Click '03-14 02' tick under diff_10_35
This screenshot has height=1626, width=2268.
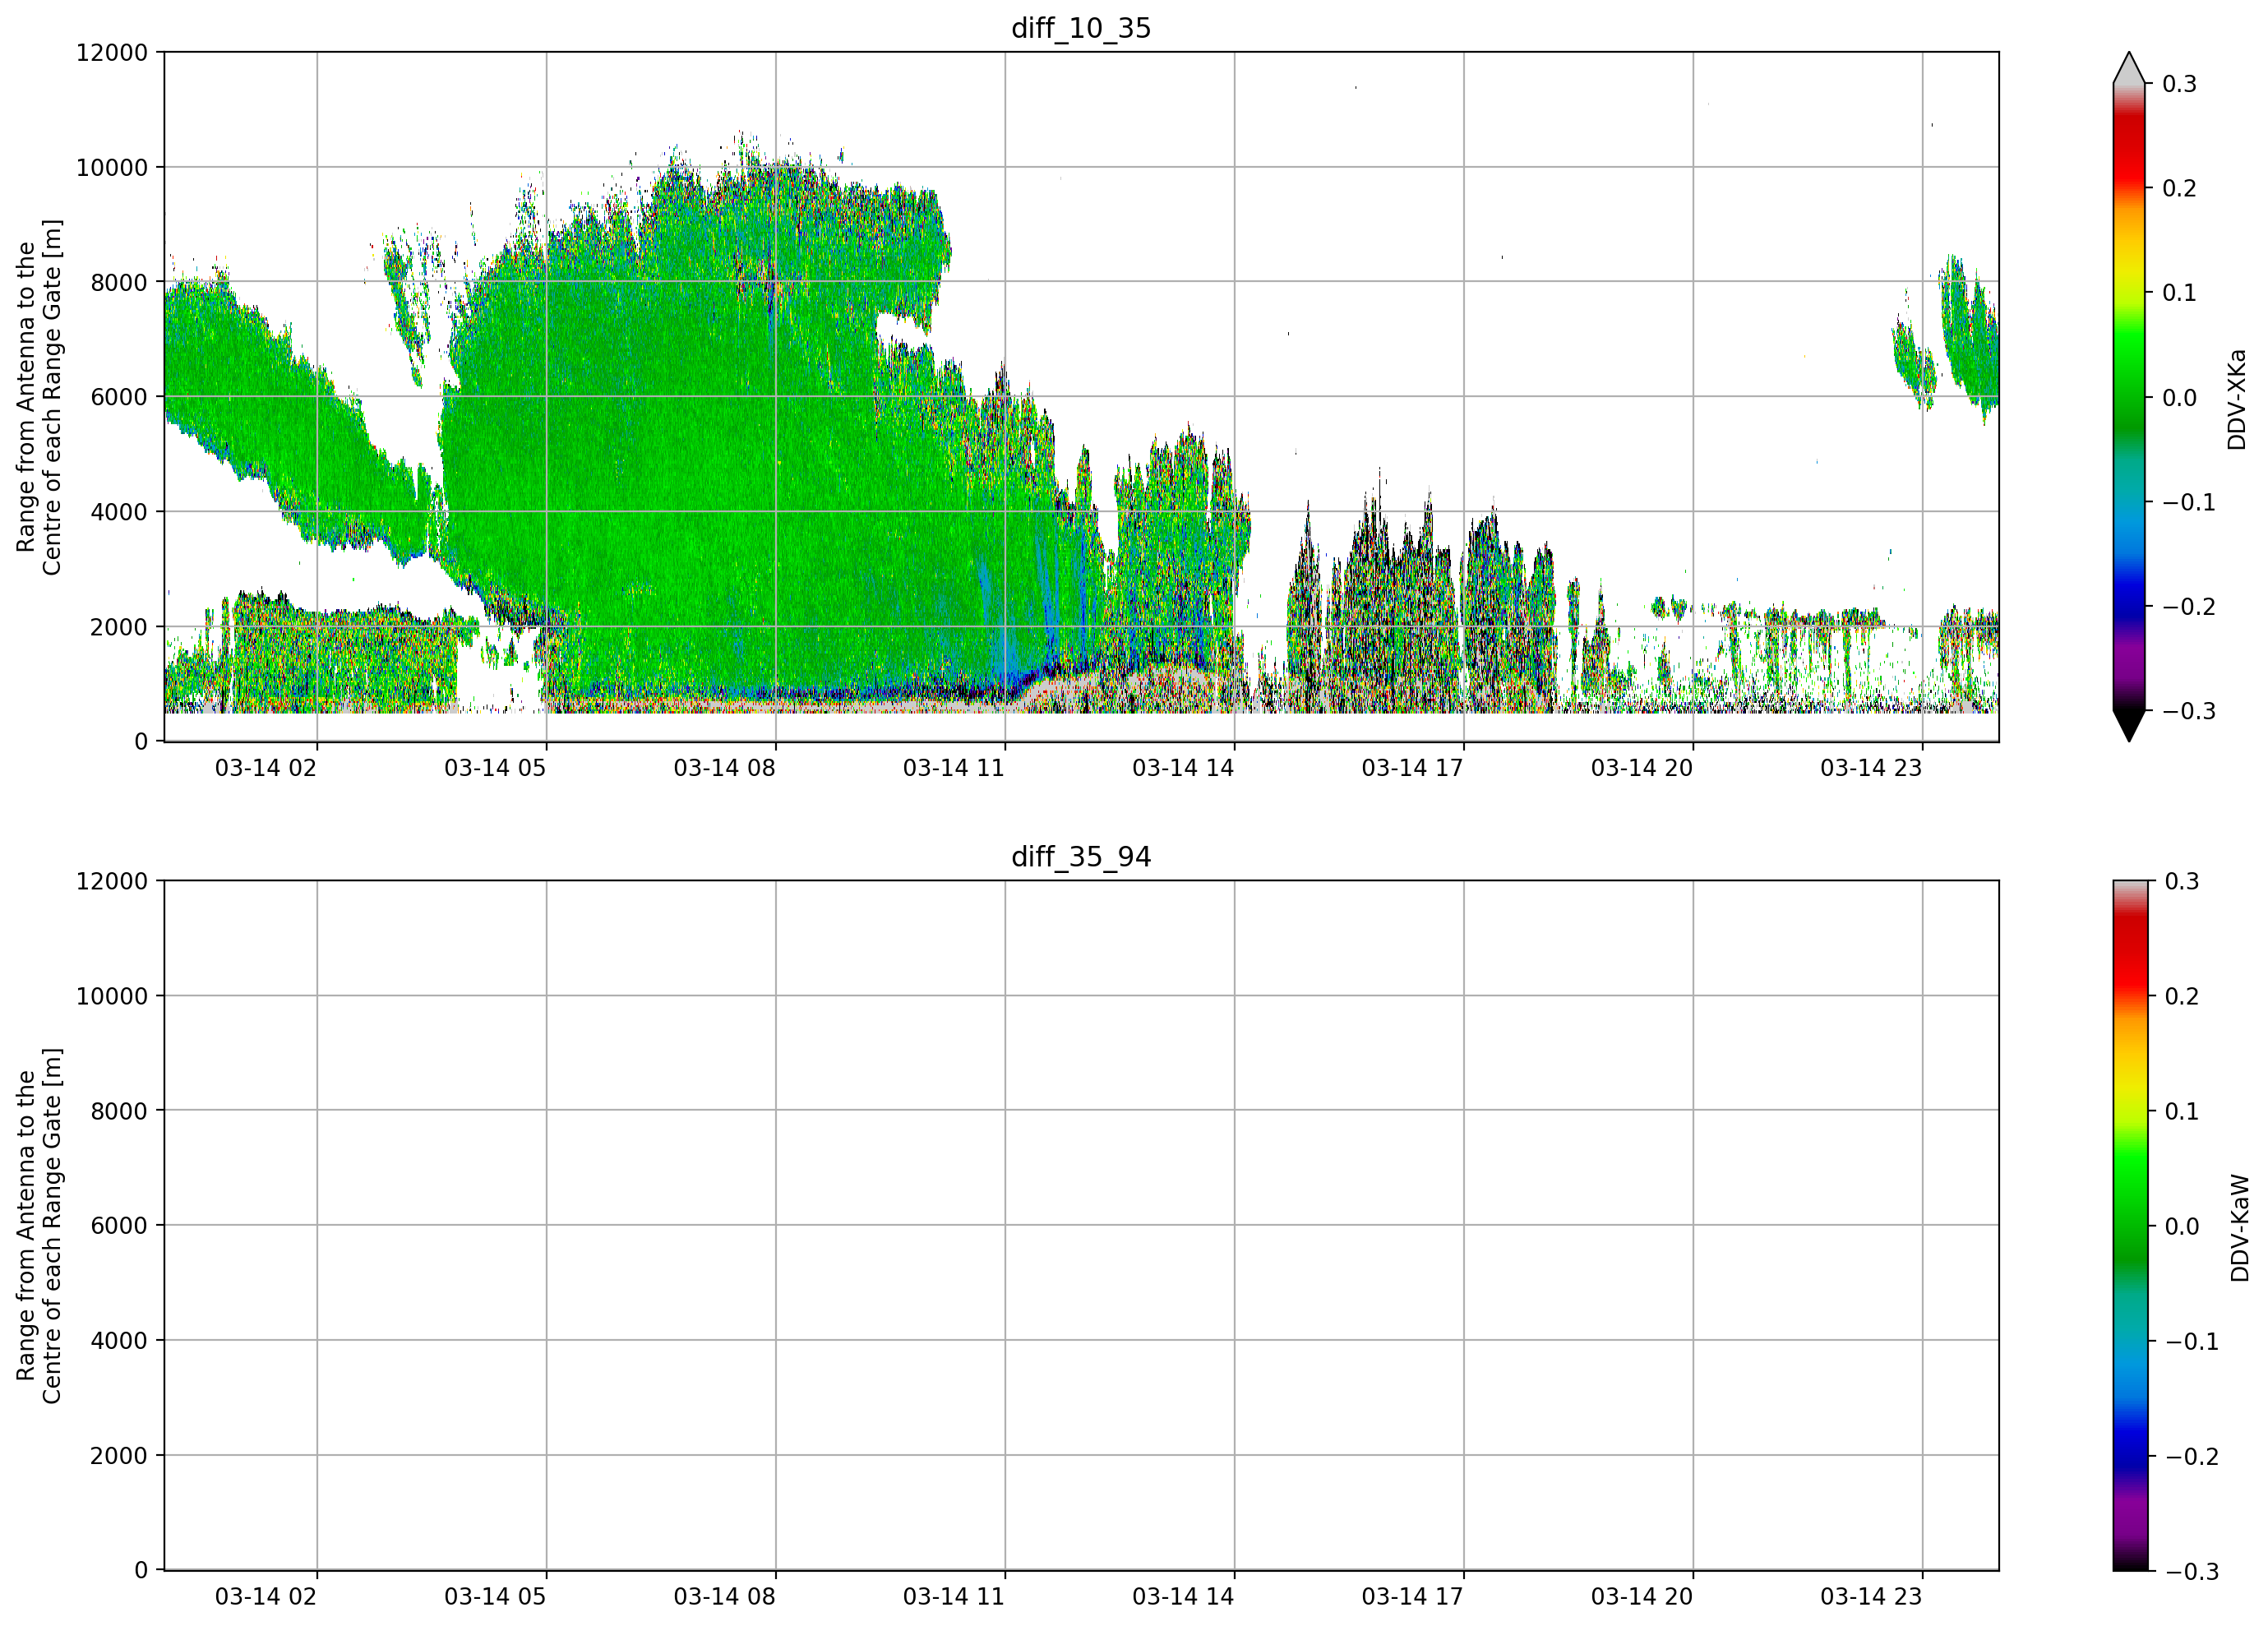[x=266, y=768]
